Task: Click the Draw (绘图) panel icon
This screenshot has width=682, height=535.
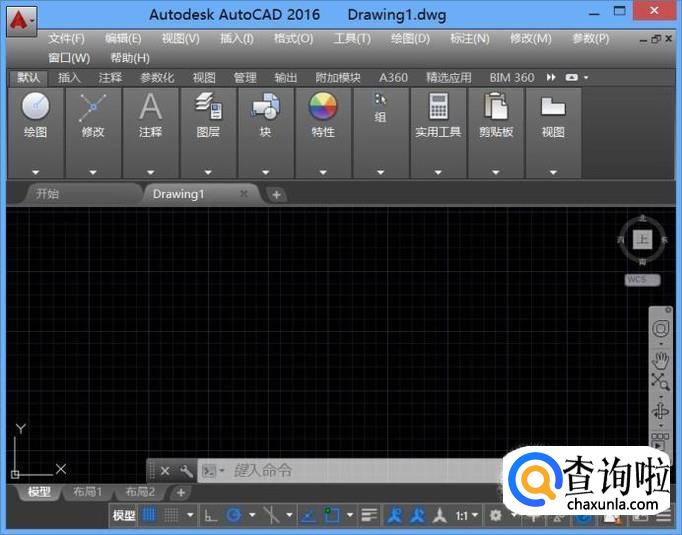Action: (x=36, y=108)
